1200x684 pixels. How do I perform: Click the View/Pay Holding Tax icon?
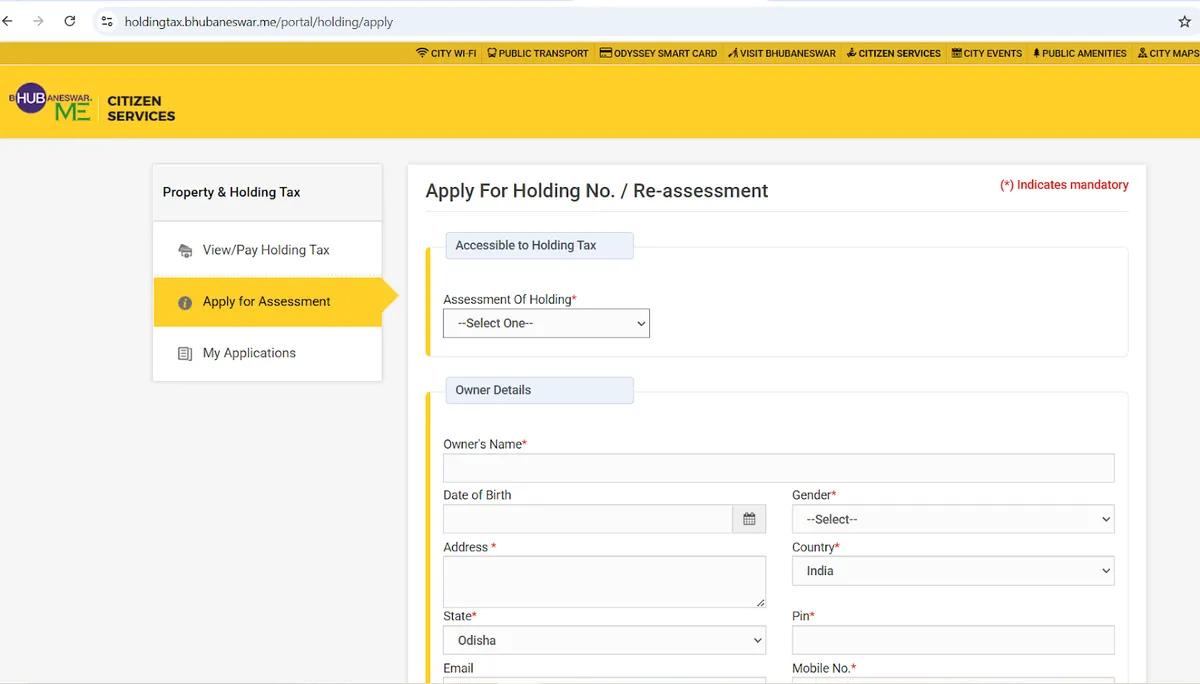pyautogui.click(x=184, y=251)
